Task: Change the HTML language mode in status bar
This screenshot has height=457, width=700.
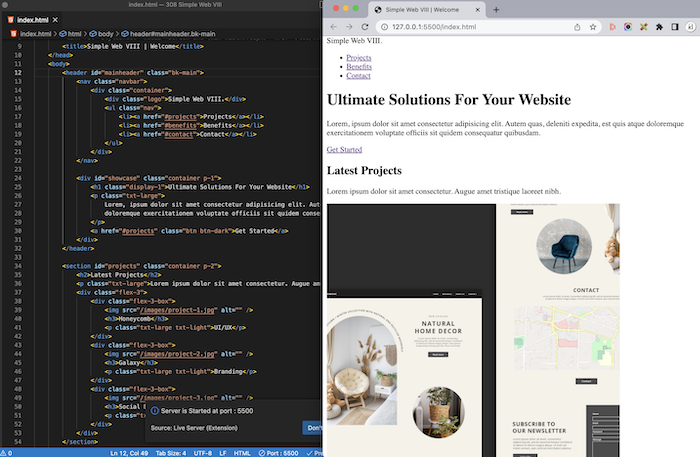Action: tap(242, 453)
